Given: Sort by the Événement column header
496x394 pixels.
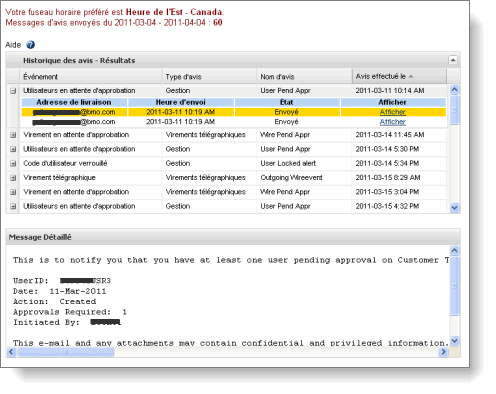Looking at the screenshot, I should click(91, 77).
